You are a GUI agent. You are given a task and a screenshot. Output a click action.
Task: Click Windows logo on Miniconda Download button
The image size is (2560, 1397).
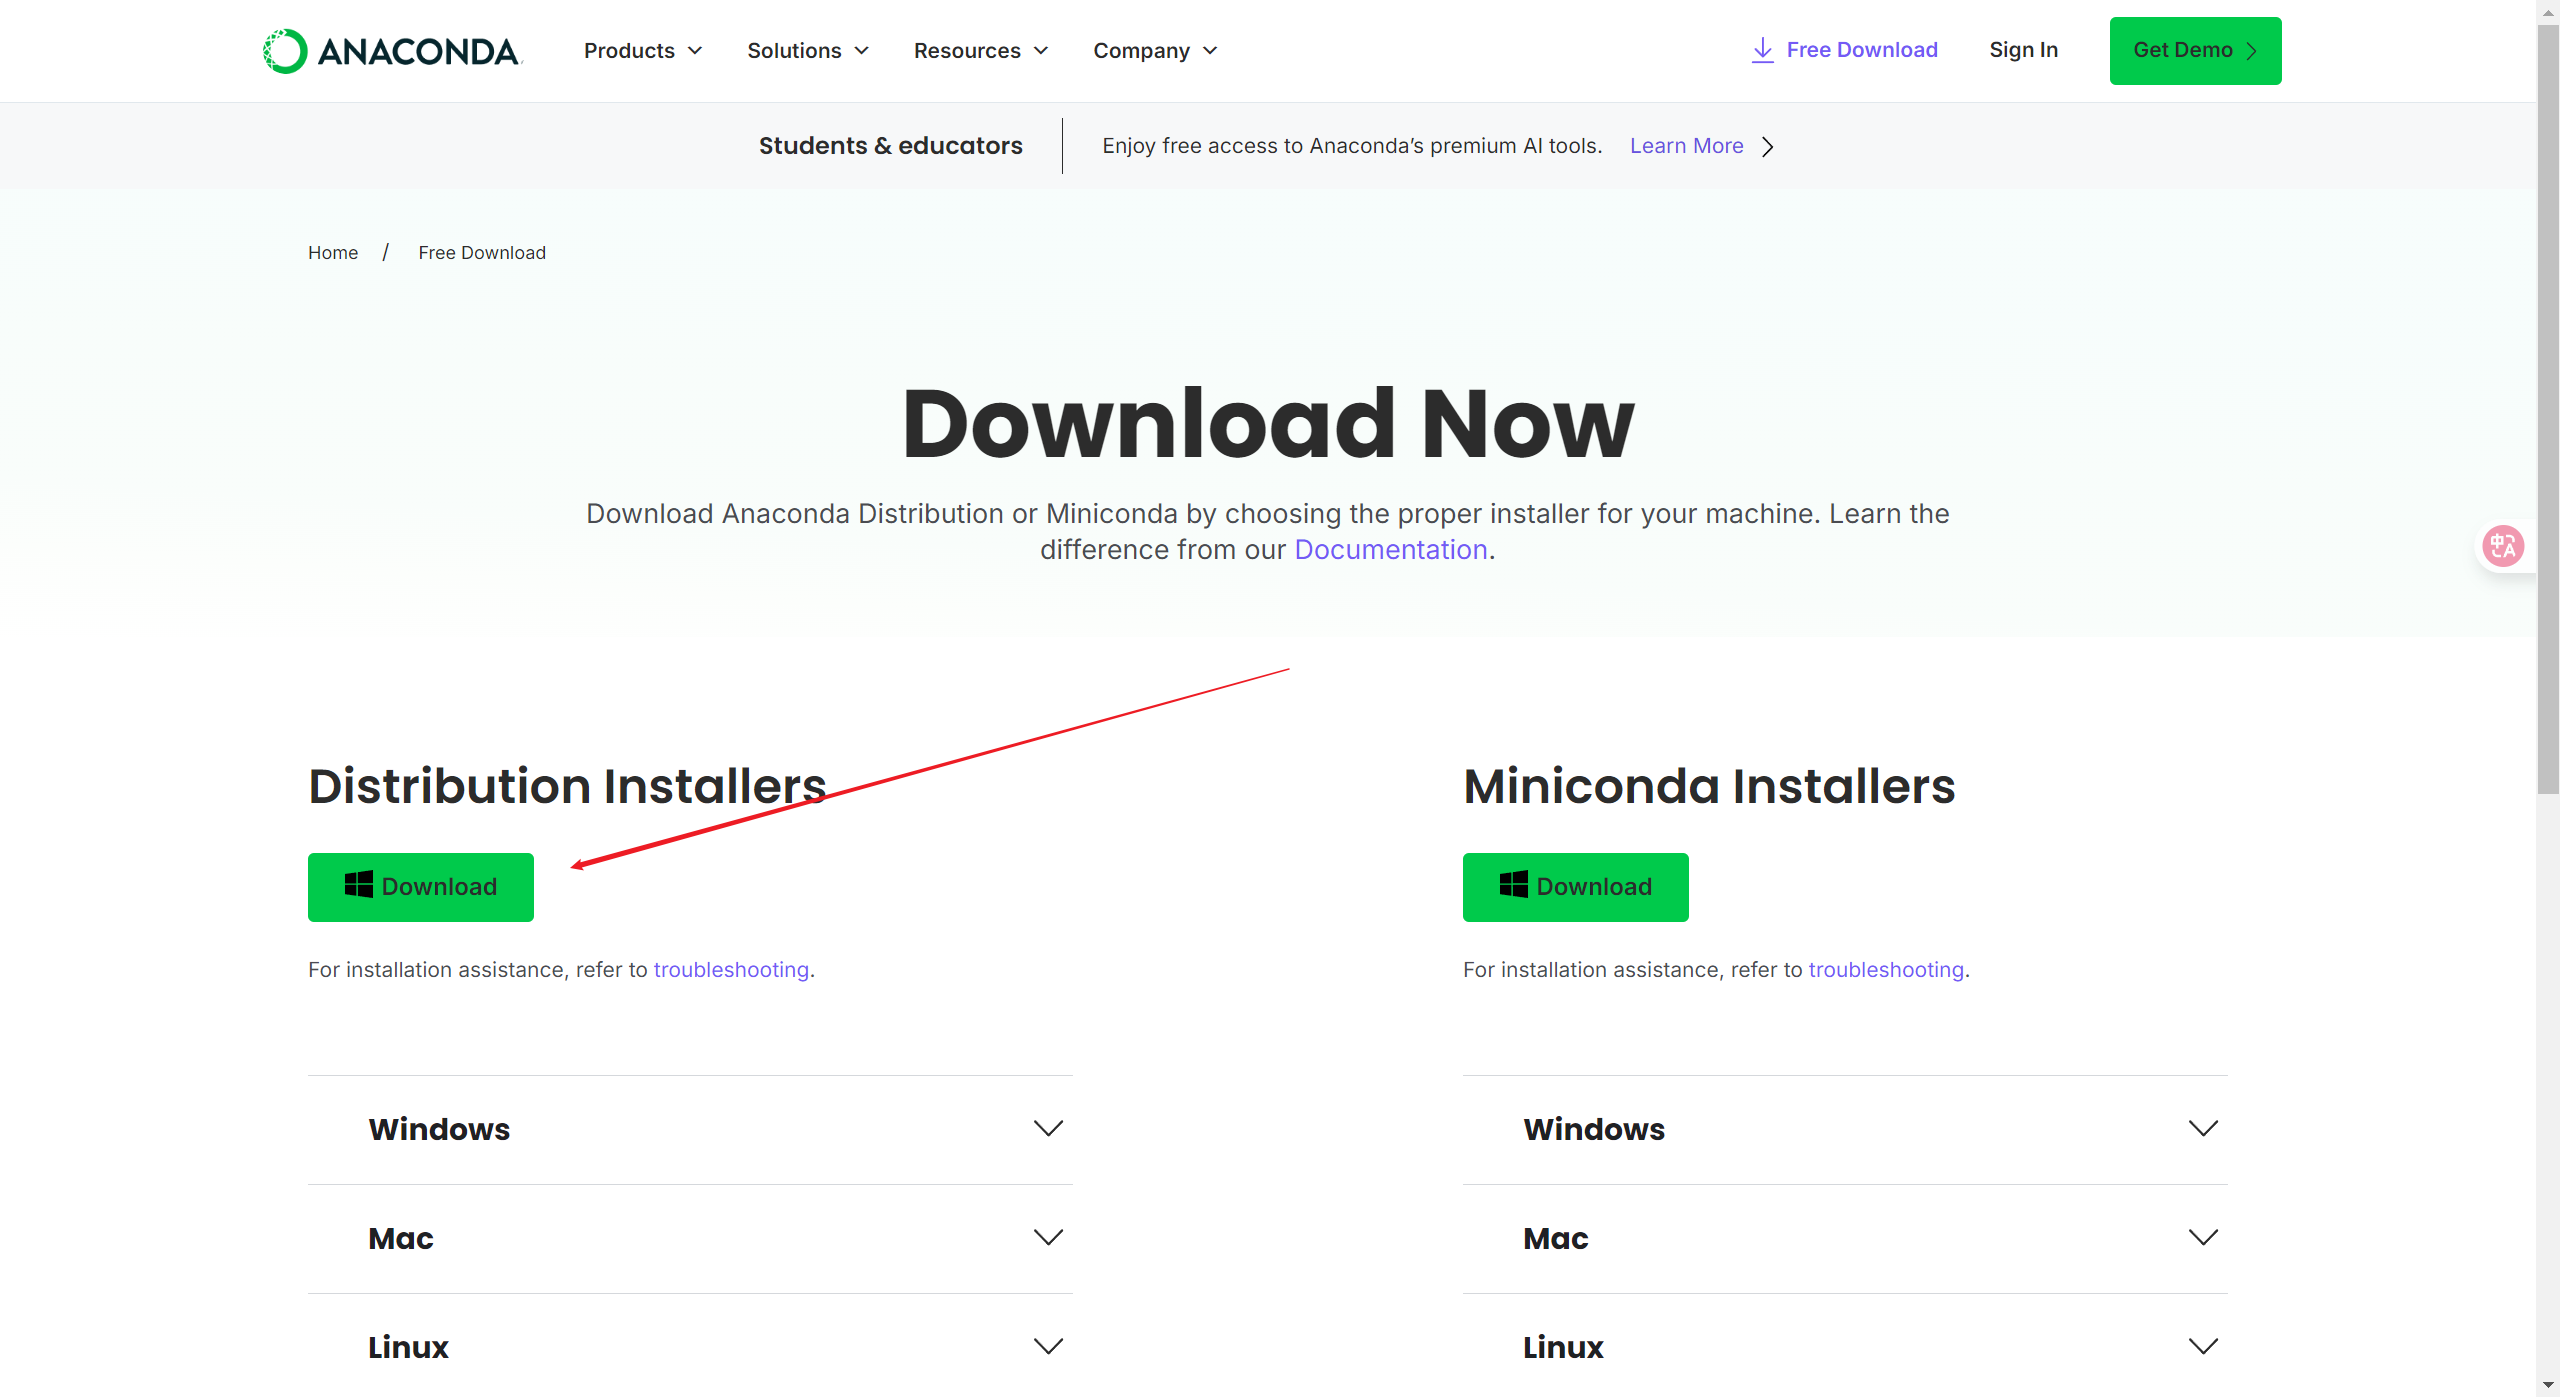coord(1513,885)
